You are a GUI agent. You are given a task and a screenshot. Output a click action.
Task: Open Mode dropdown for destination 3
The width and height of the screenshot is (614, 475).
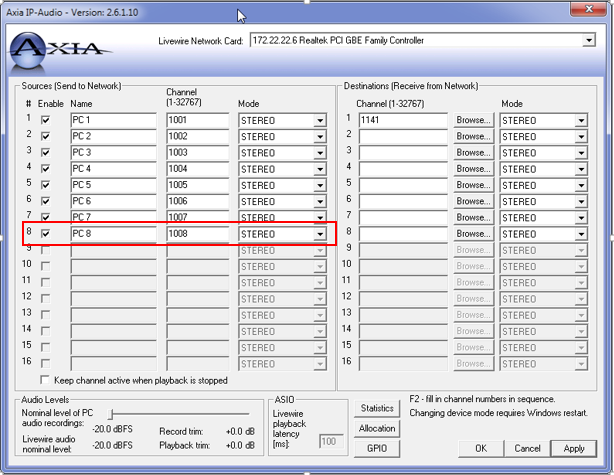[581, 153]
